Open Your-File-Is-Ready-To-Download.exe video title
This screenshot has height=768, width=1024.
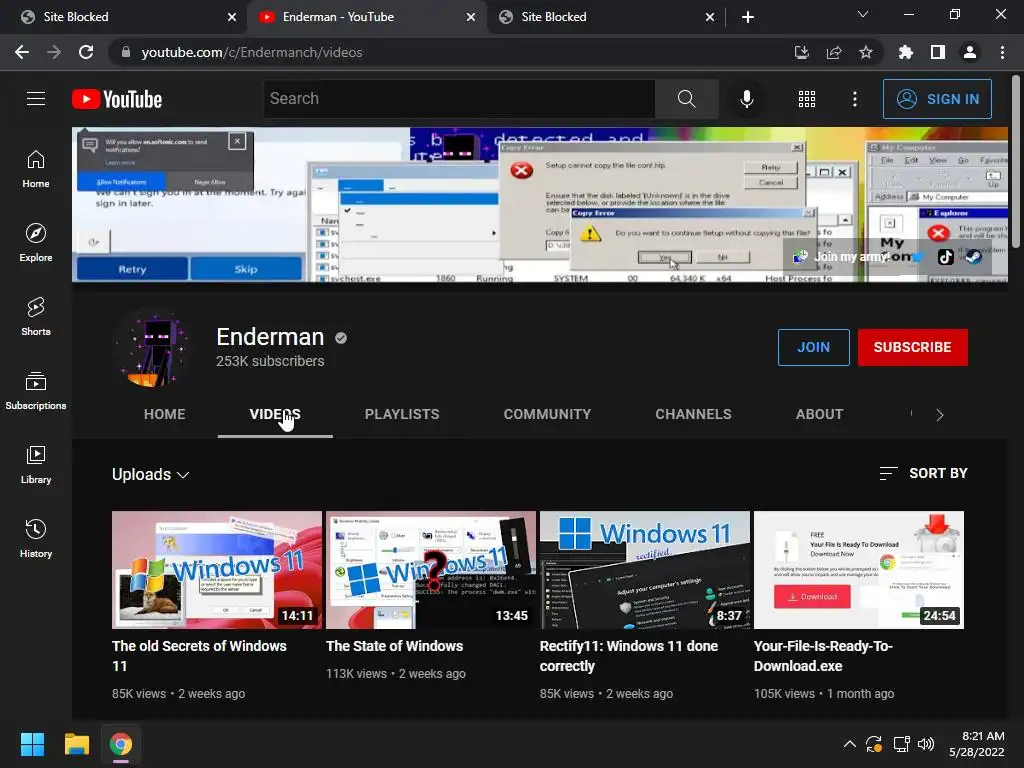(822, 656)
